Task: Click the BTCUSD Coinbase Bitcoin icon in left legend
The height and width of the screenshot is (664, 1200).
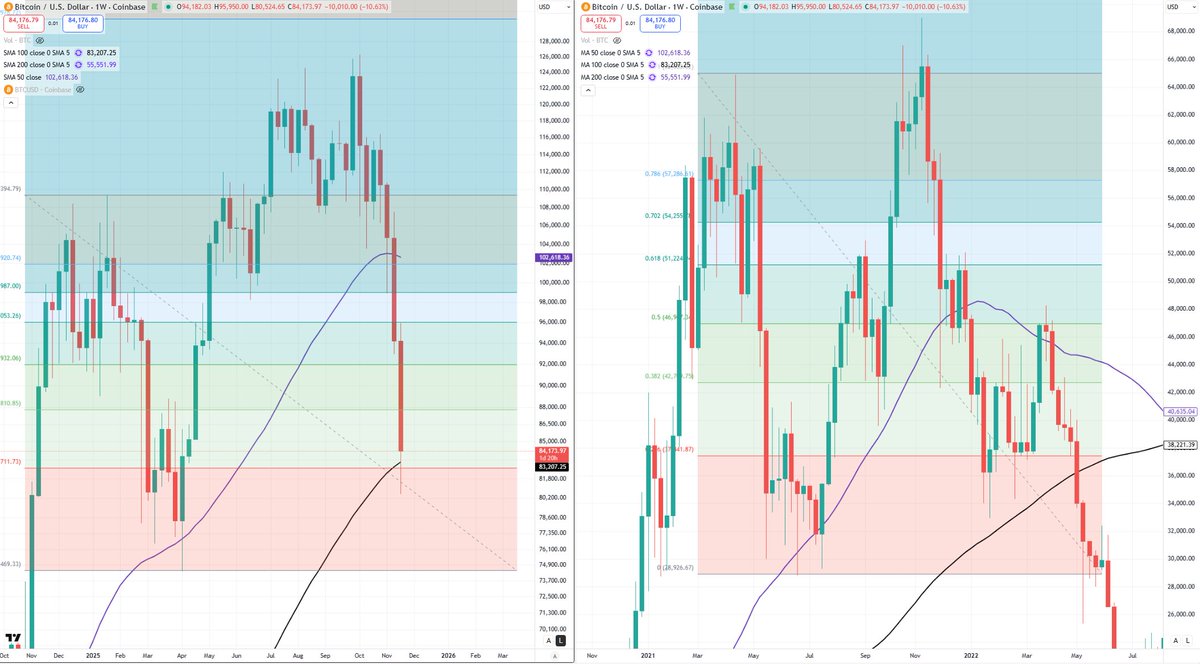Action: click(8, 89)
